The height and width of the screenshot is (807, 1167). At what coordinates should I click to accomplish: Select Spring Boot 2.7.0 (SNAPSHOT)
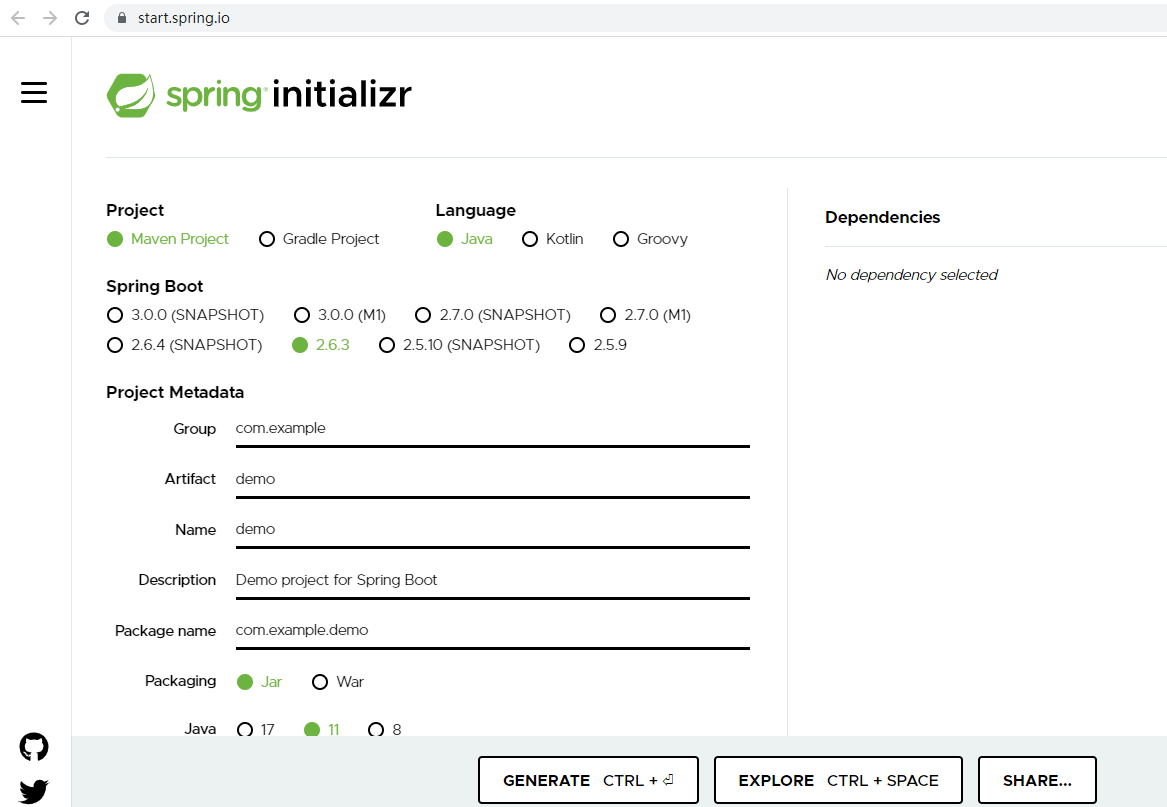tap(493, 315)
